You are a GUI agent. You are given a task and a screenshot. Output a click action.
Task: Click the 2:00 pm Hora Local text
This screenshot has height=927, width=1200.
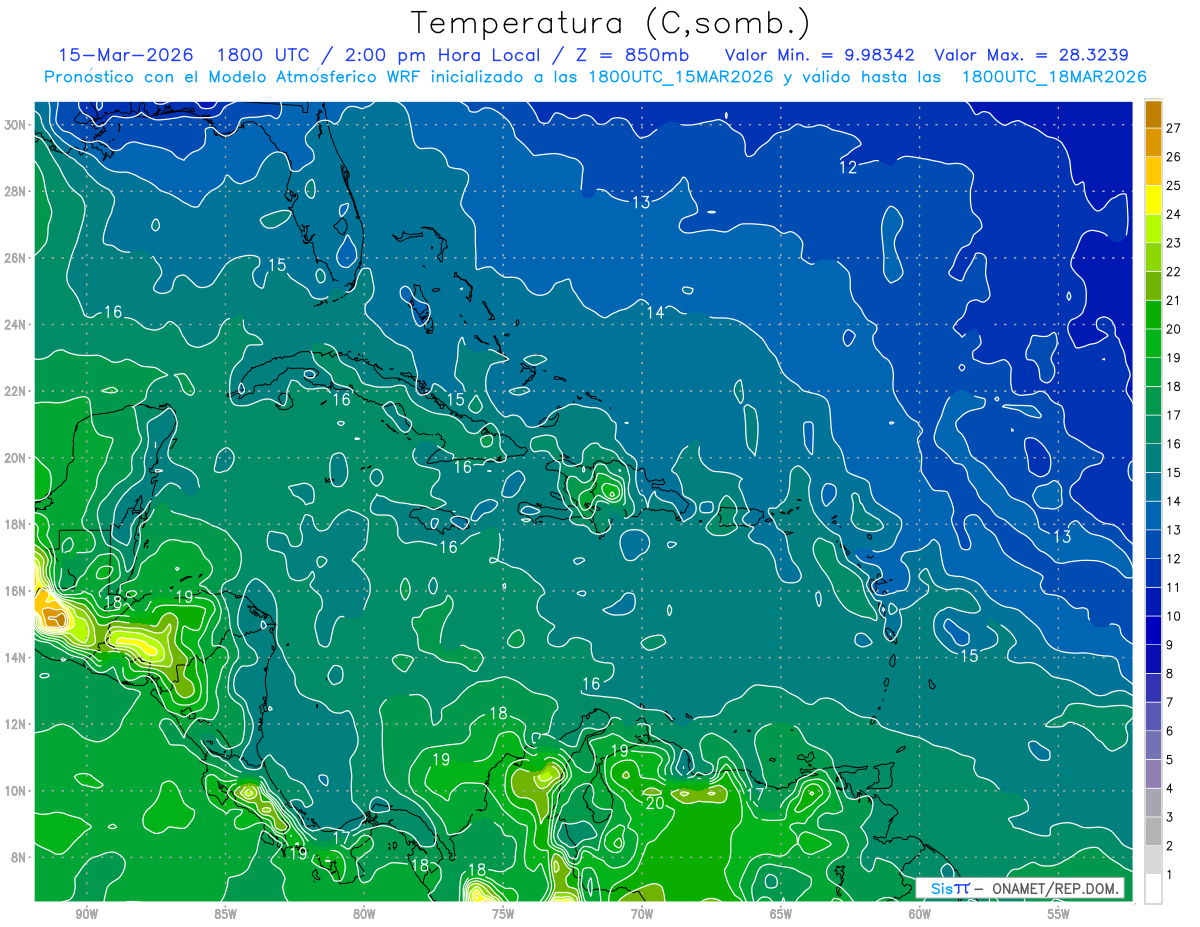[446, 55]
